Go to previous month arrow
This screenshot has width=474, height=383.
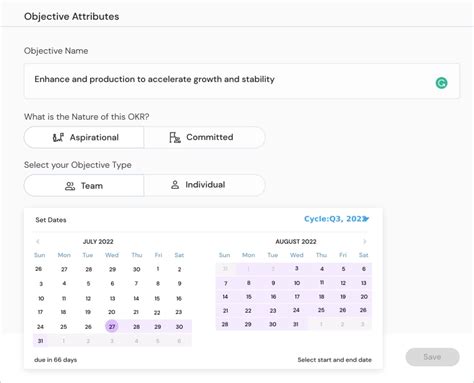38,241
